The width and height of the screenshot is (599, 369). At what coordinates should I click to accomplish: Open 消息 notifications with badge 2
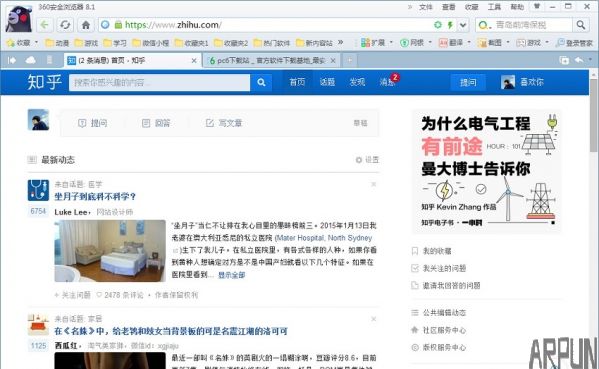pyautogui.click(x=389, y=81)
